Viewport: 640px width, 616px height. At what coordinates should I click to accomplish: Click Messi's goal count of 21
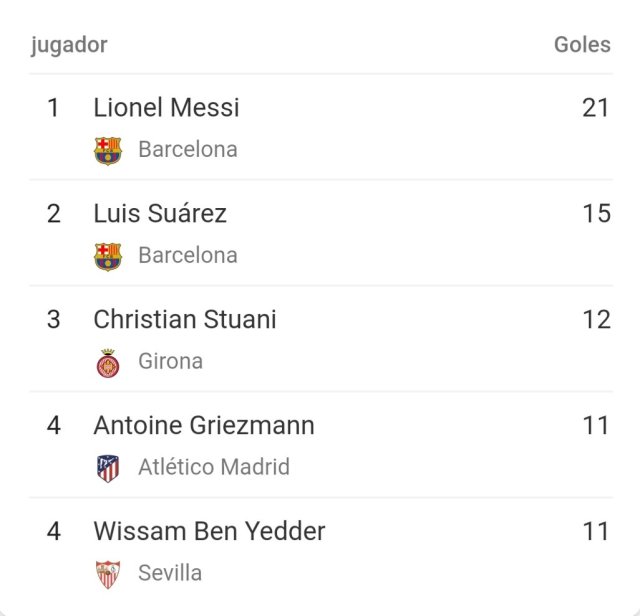[595, 107]
